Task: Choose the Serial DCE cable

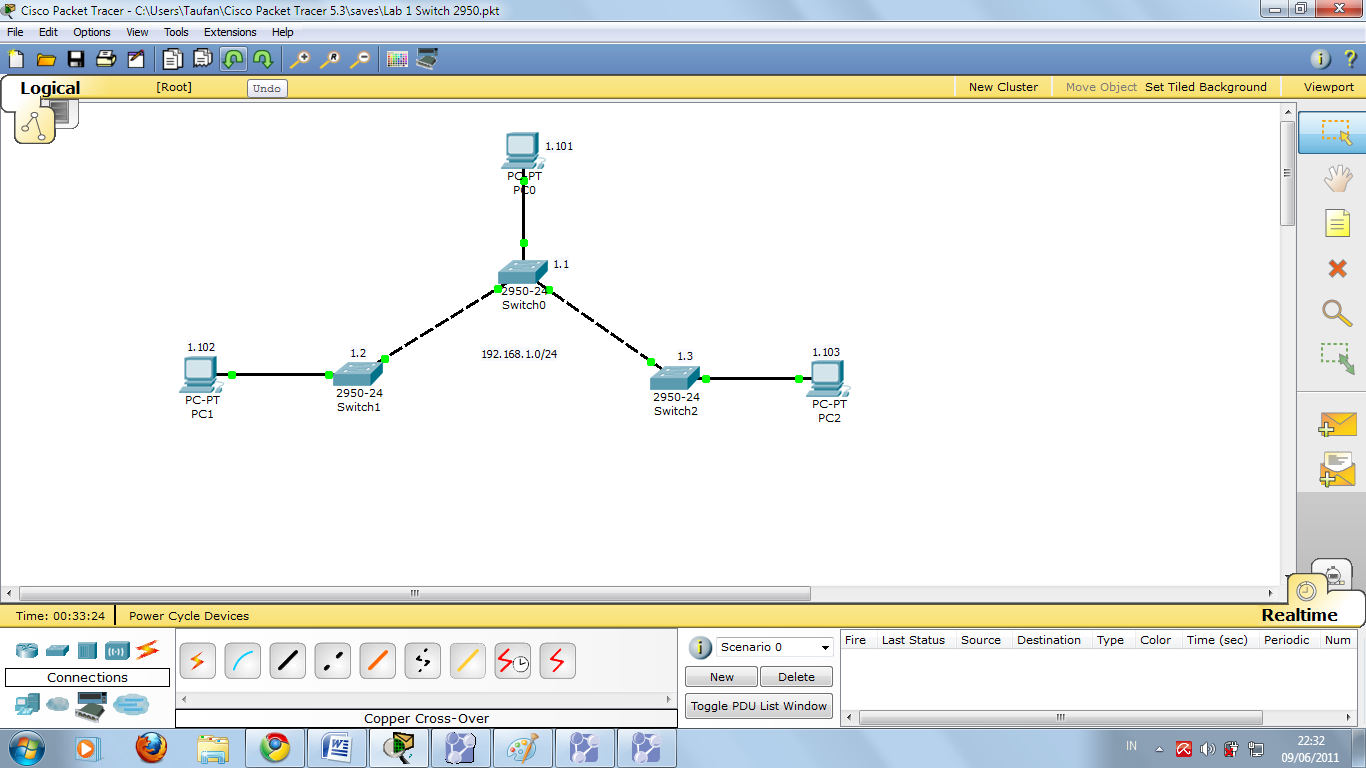Action: coord(513,661)
